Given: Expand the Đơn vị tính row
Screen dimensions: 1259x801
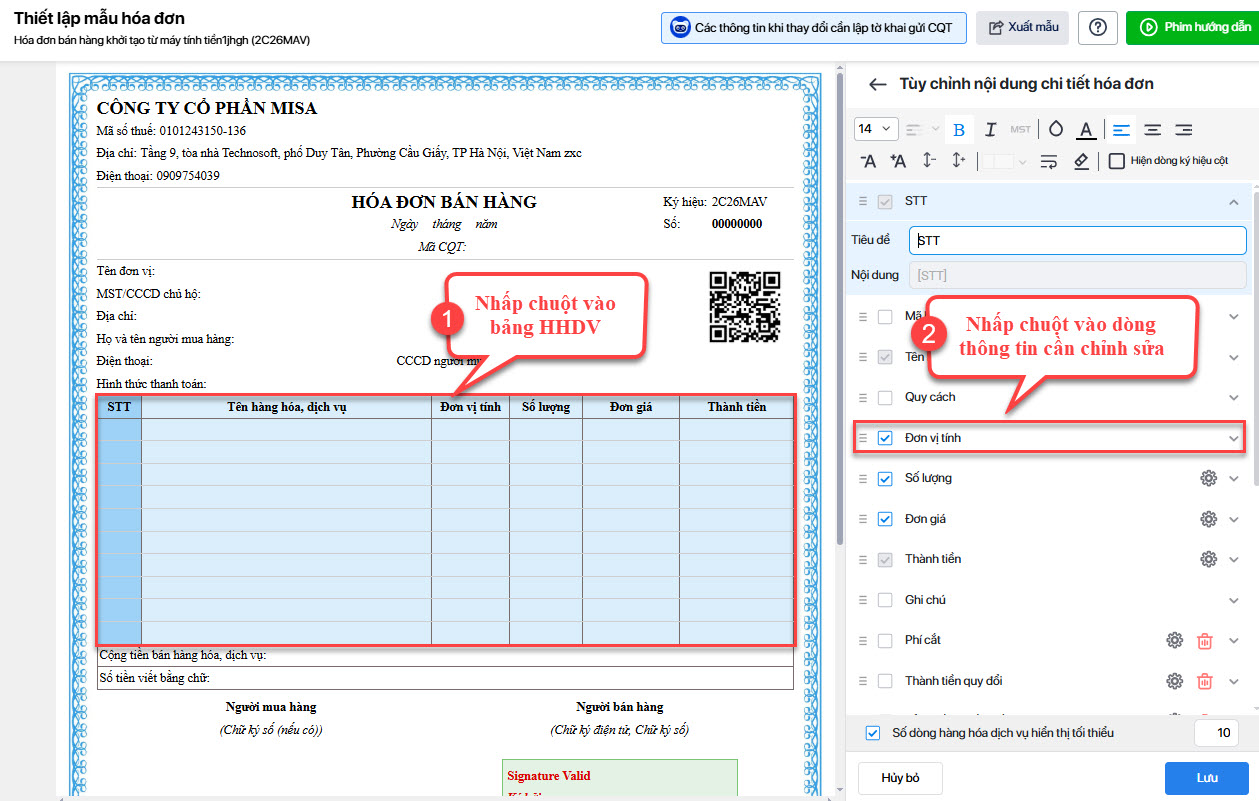Looking at the screenshot, I should point(1234,438).
